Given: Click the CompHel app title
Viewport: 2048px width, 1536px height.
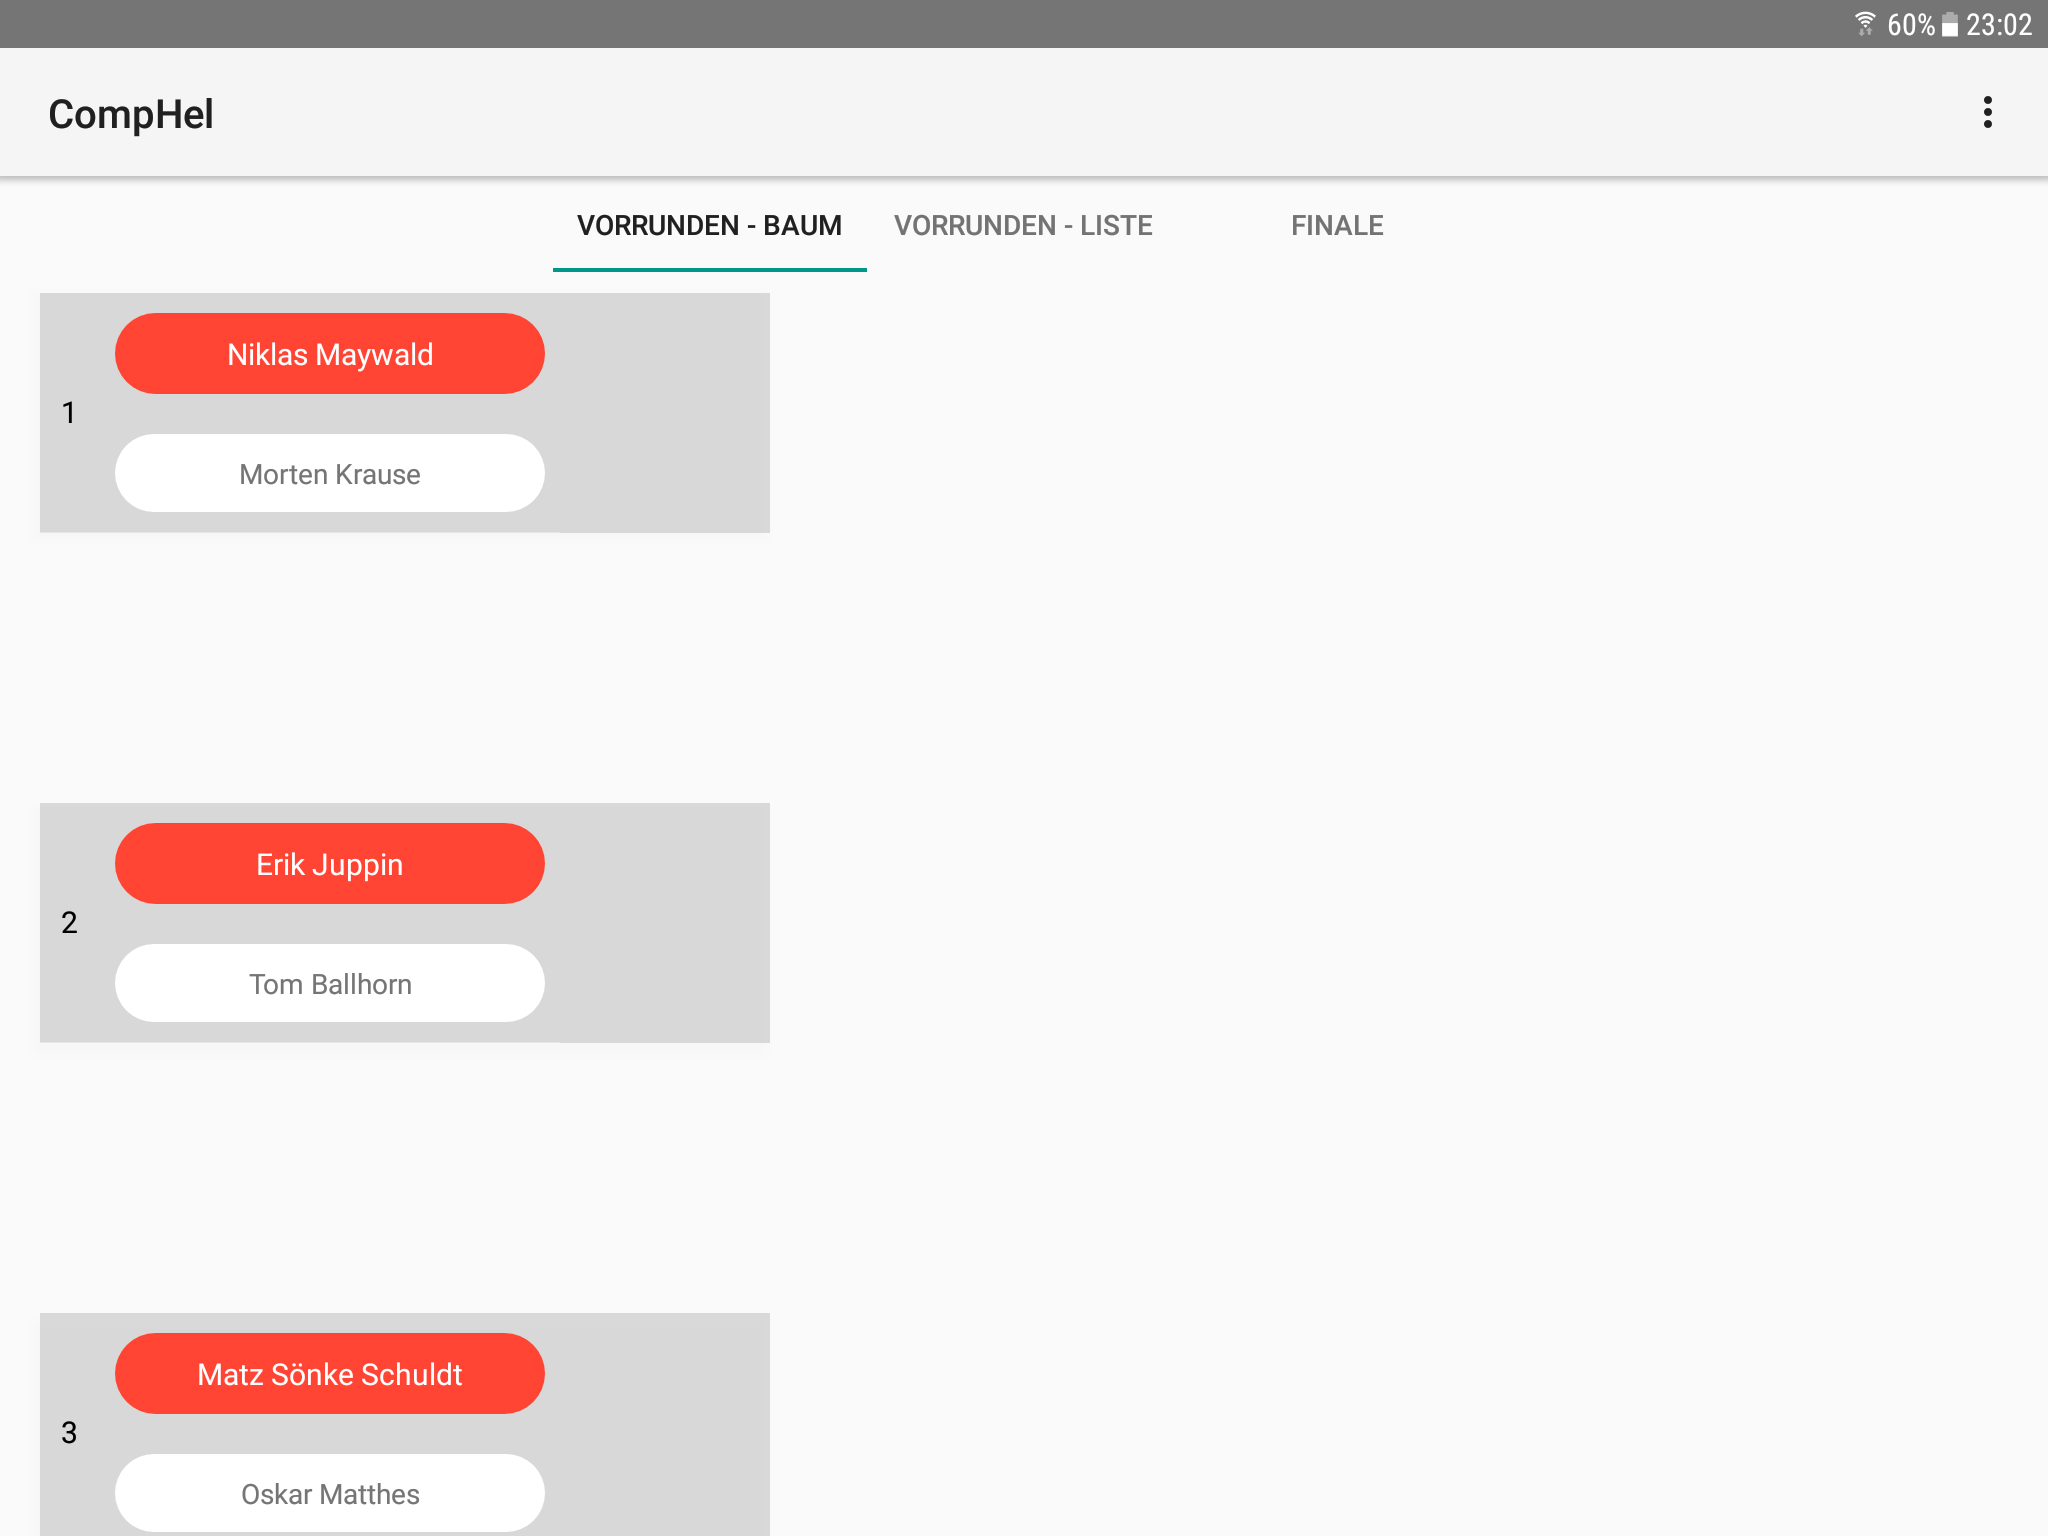Looking at the screenshot, I should [x=131, y=114].
